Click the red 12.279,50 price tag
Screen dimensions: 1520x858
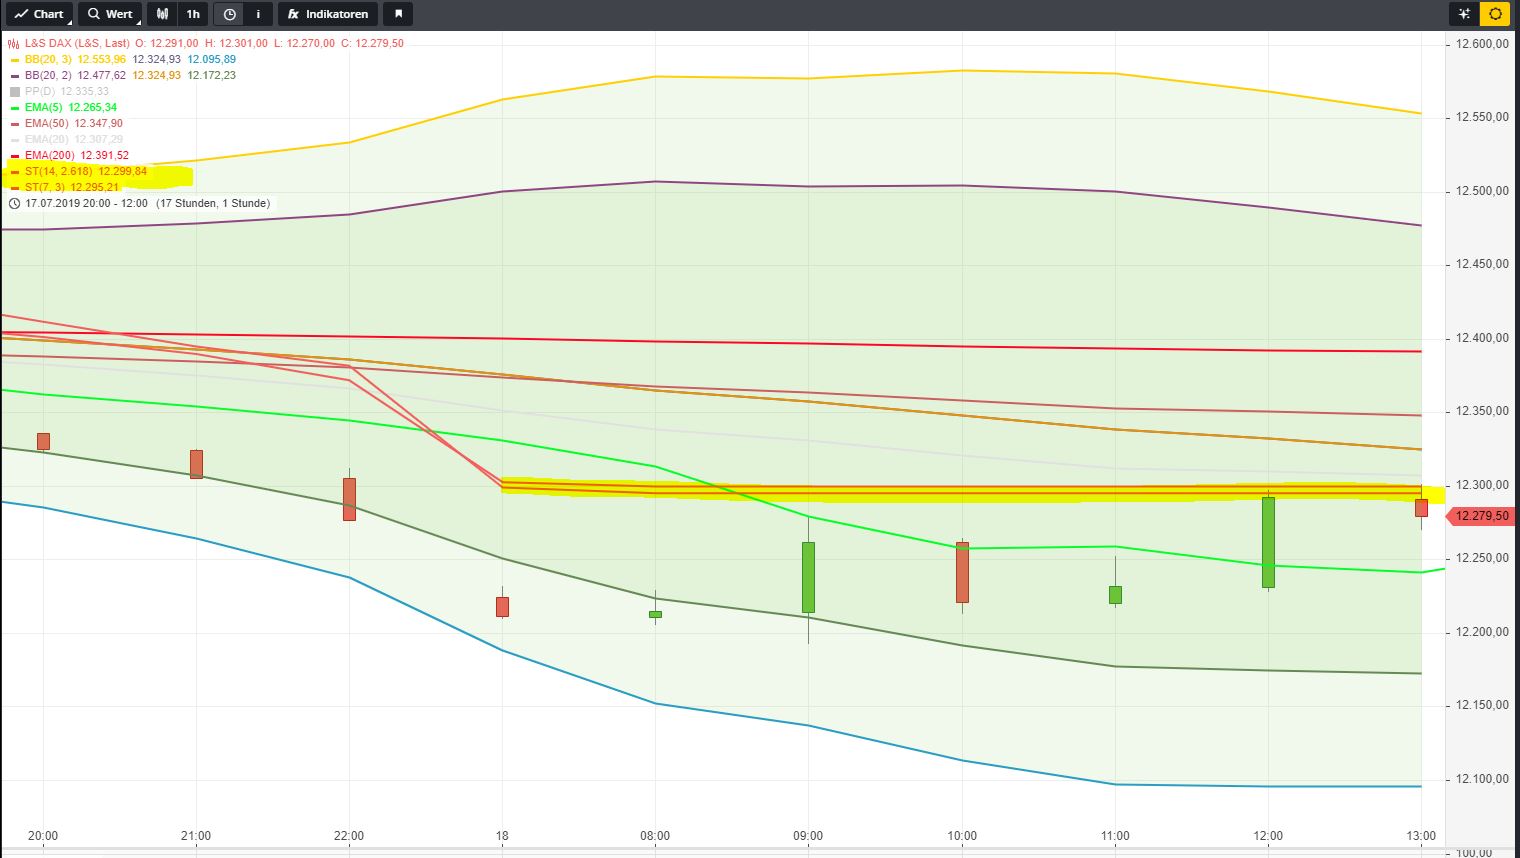click(1482, 516)
